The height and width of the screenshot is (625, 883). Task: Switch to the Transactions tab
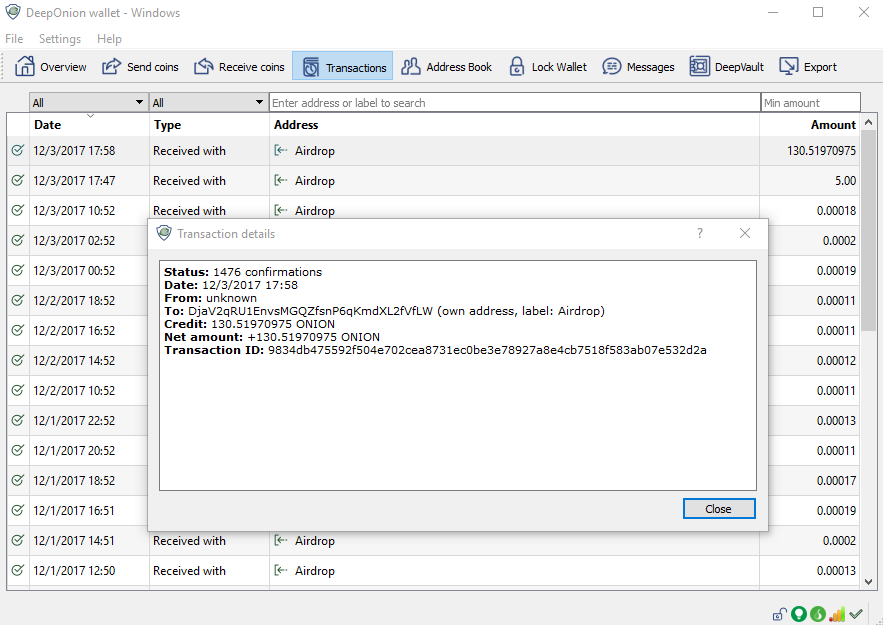click(x=342, y=66)
